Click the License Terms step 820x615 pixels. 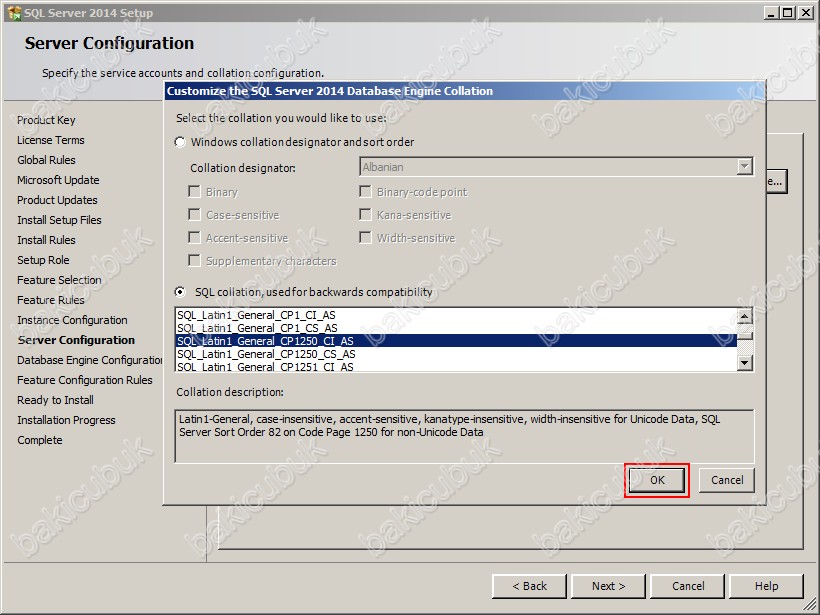(x=51, y=140)
